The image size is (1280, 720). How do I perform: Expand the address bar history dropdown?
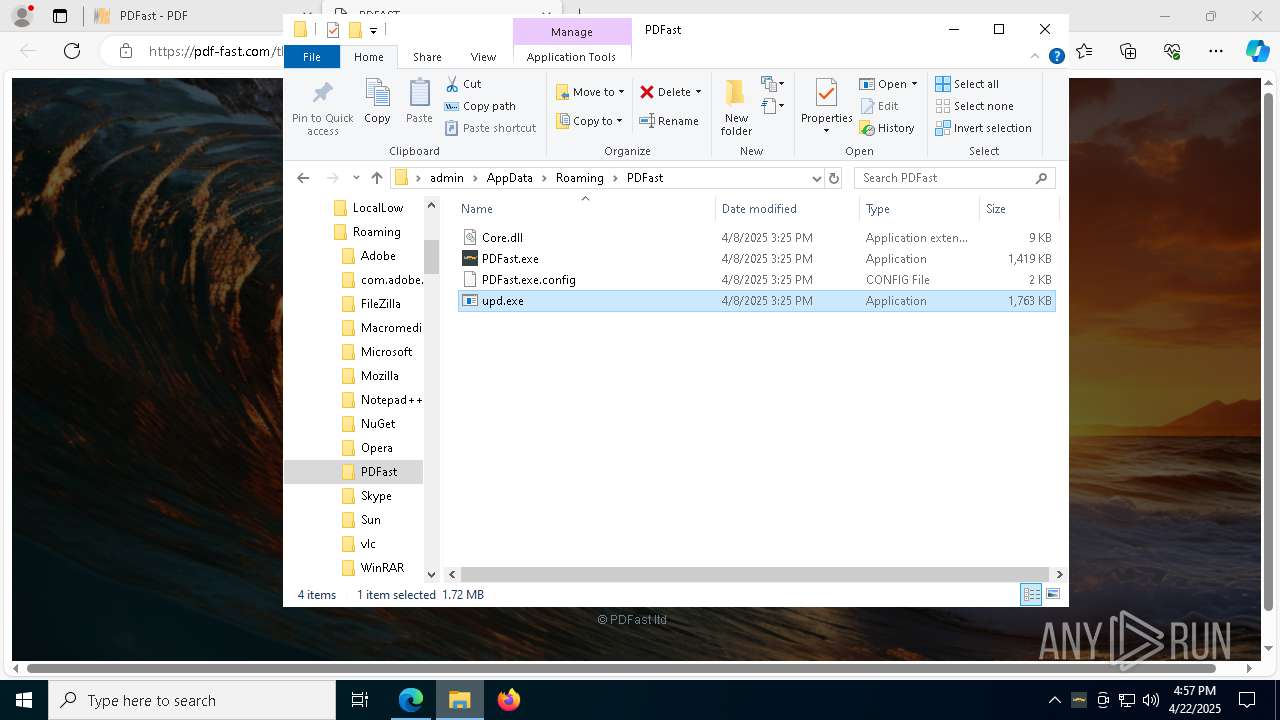pos(817,178)
